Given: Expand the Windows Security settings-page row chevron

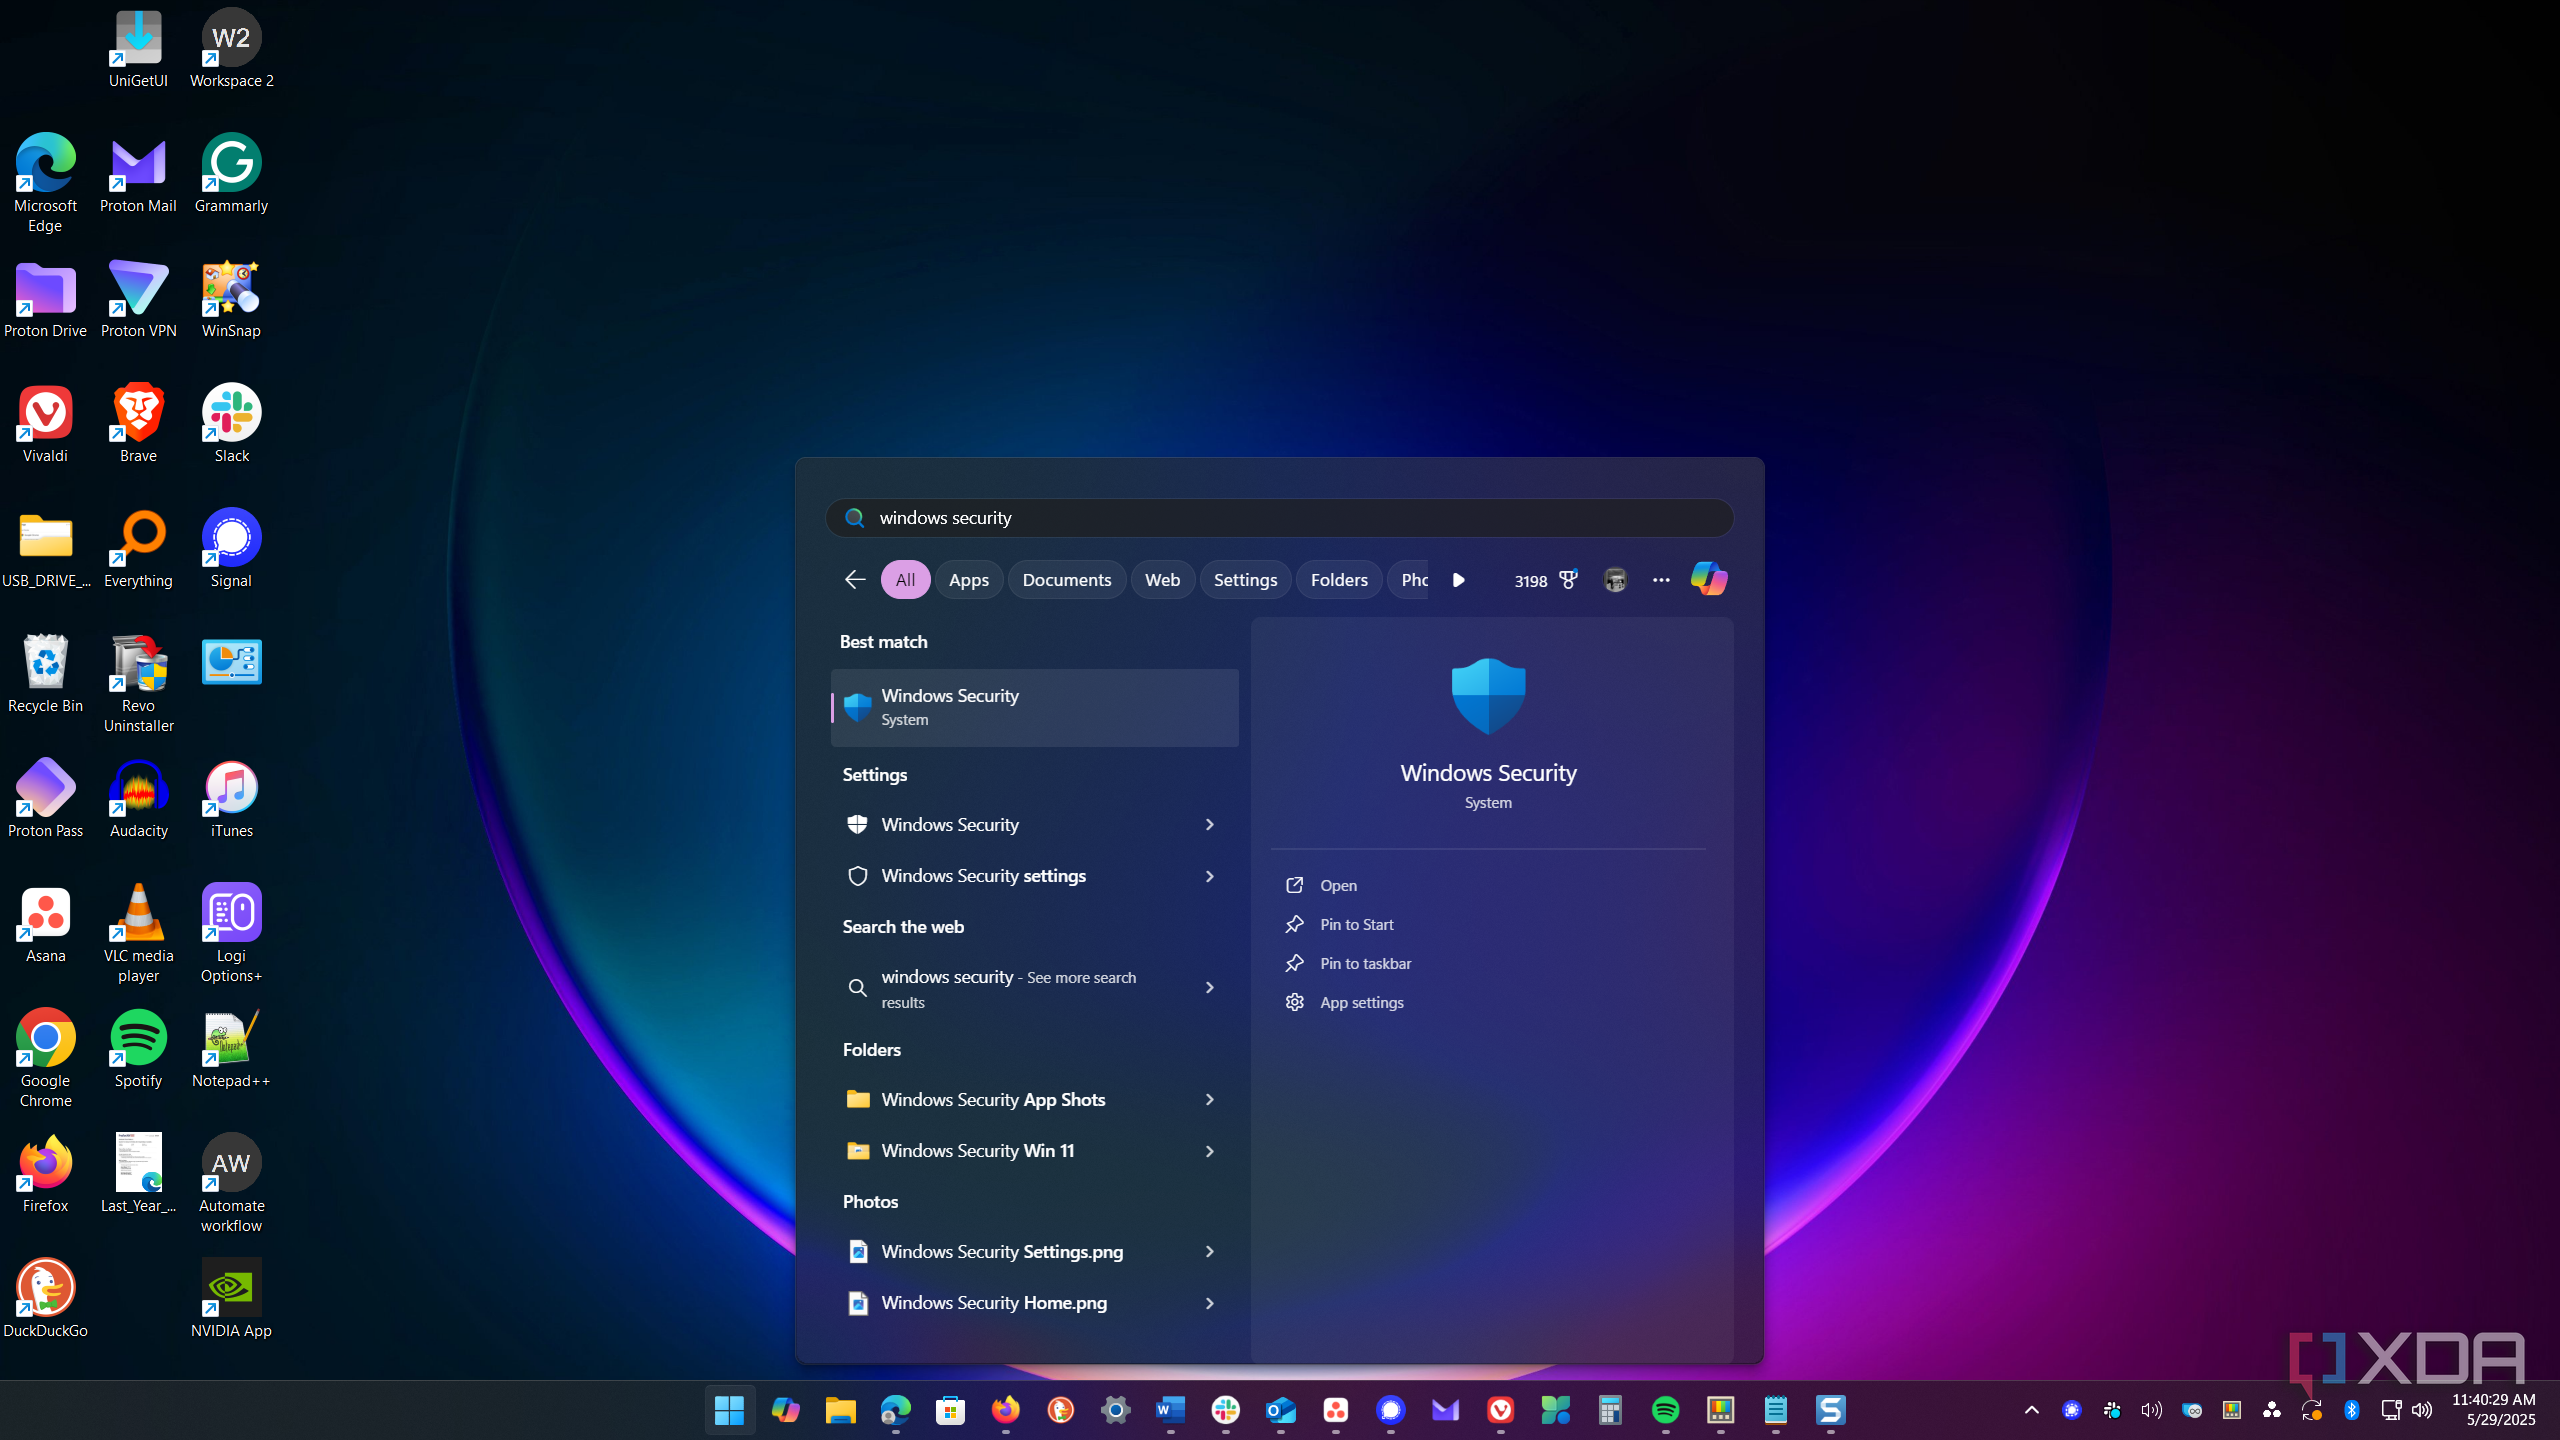Looking at the screenshot, I should point(1209,825).
